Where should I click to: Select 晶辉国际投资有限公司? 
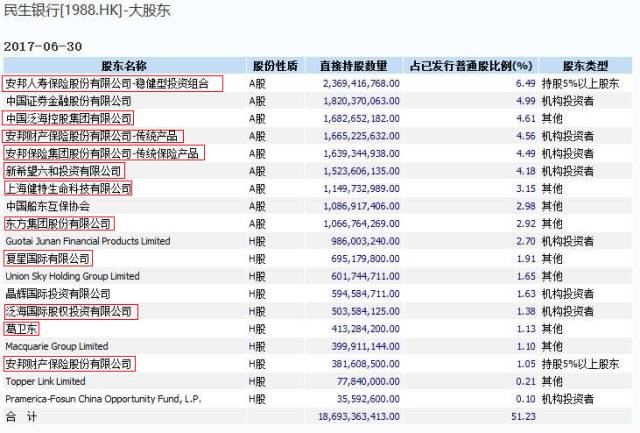coord(58,294)
